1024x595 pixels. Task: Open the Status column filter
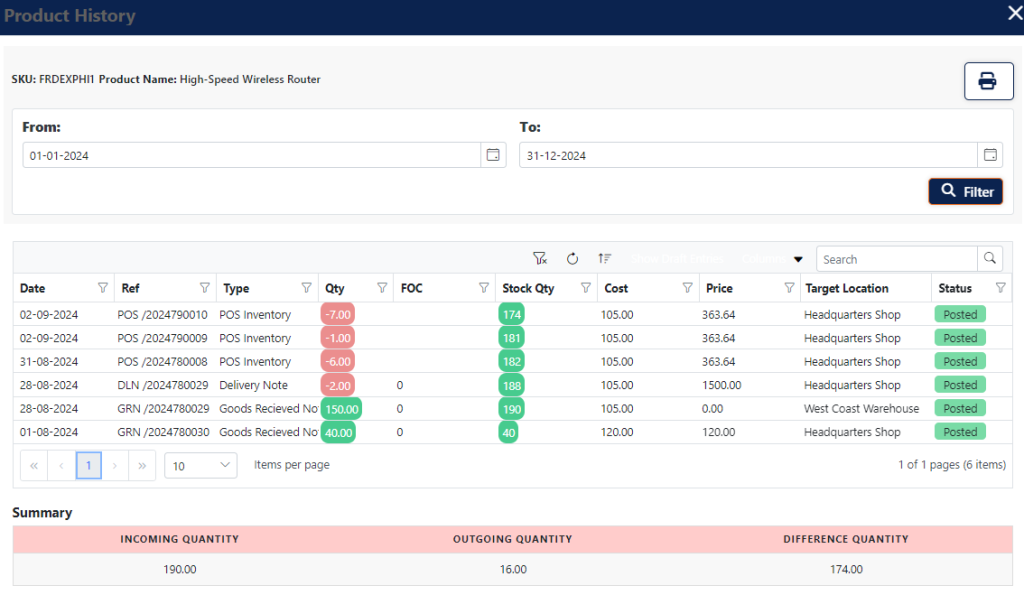tap(1001, 288)
